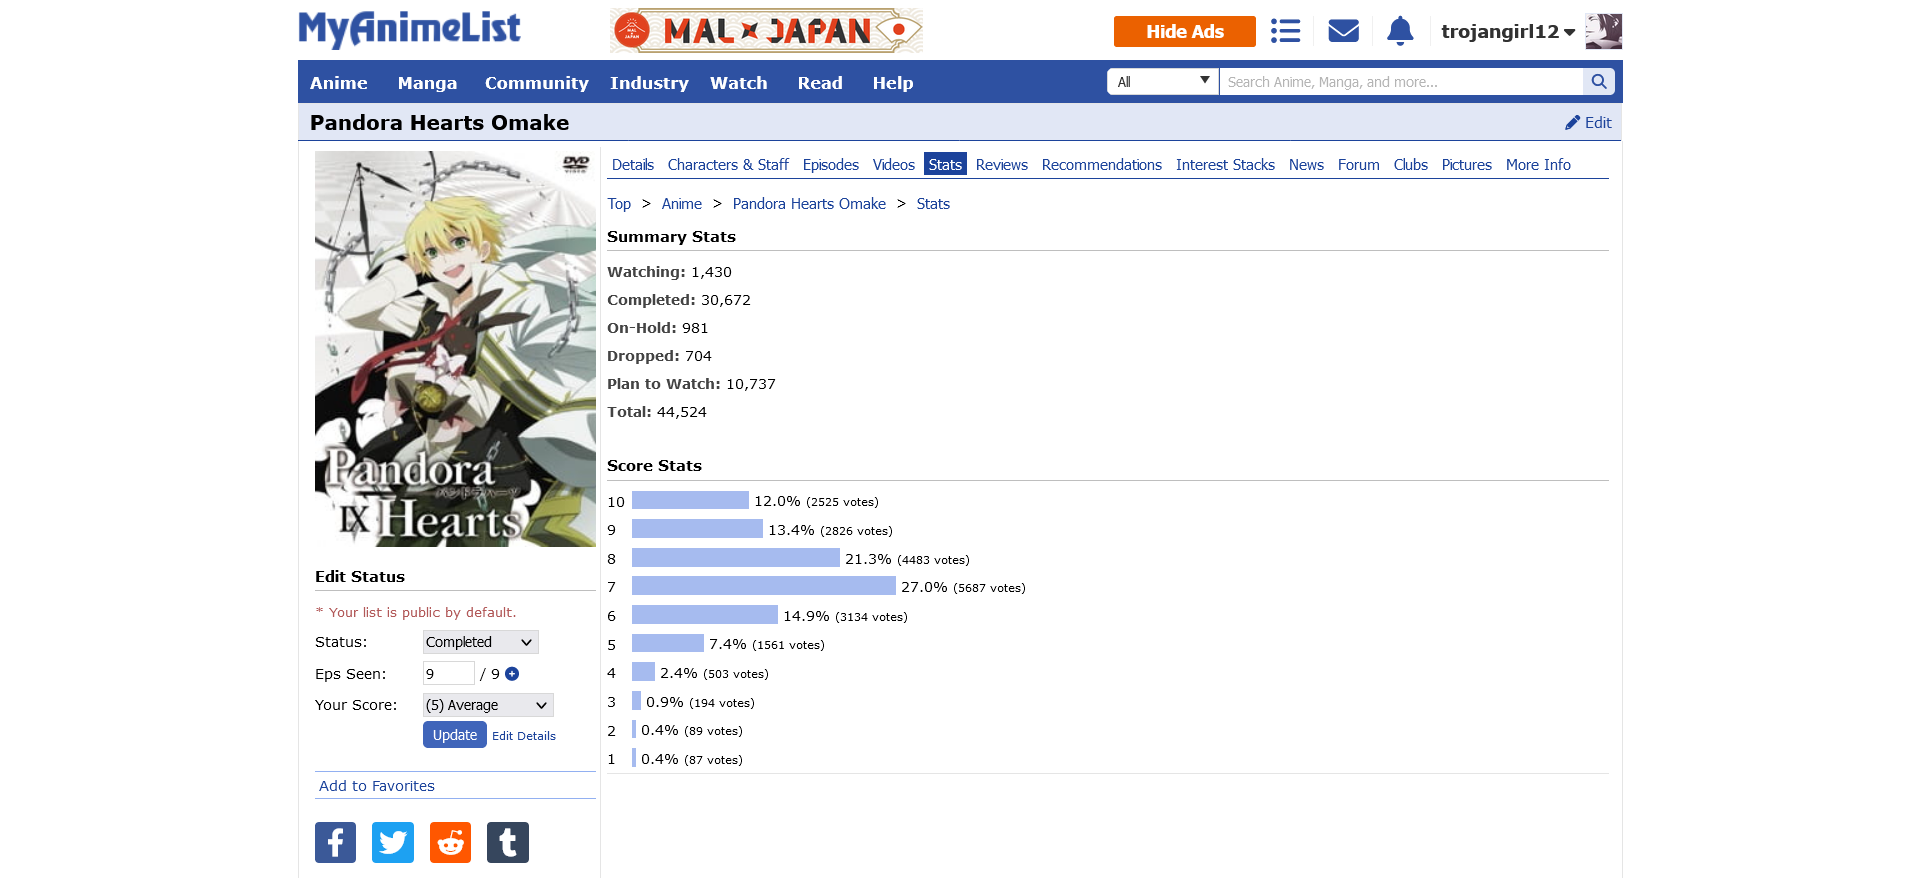
Task: Open the Manga menu
Action: (427, 83)
